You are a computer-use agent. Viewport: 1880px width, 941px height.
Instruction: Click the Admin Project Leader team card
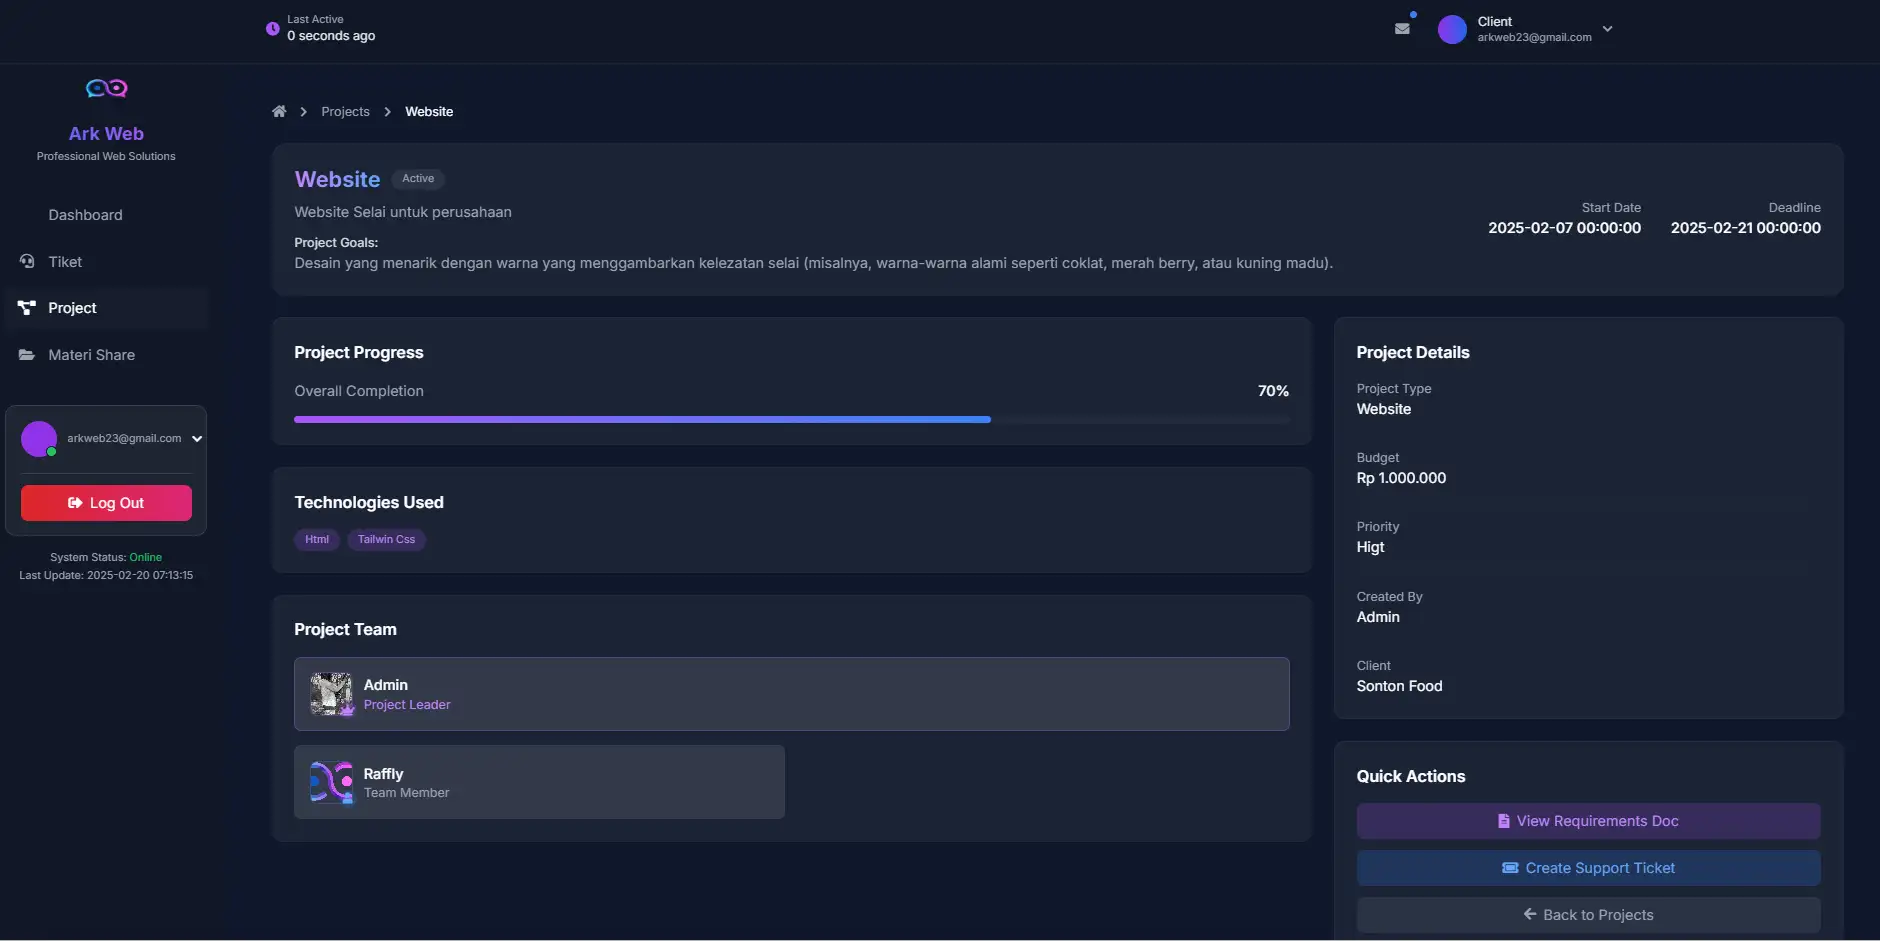(791, 693)
